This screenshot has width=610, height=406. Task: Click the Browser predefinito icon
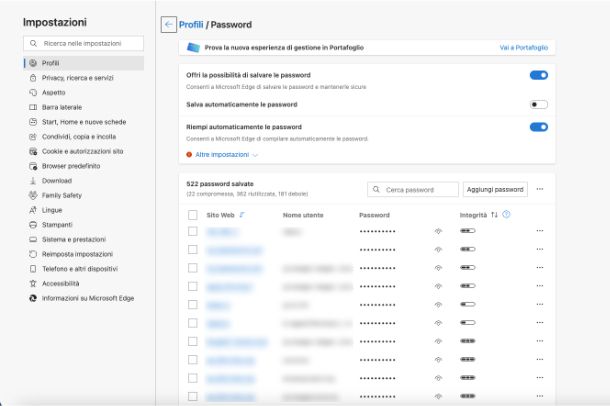click(x=33, y=166)
